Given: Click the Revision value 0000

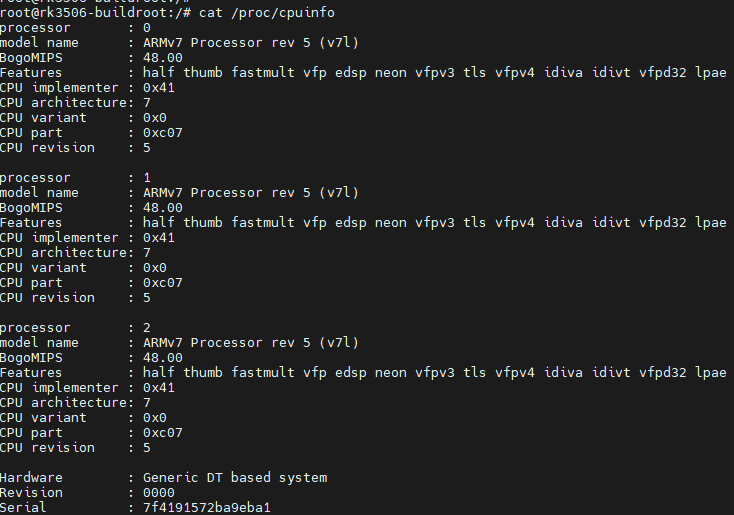Looking at the screenshot, I should click(159, 492).
